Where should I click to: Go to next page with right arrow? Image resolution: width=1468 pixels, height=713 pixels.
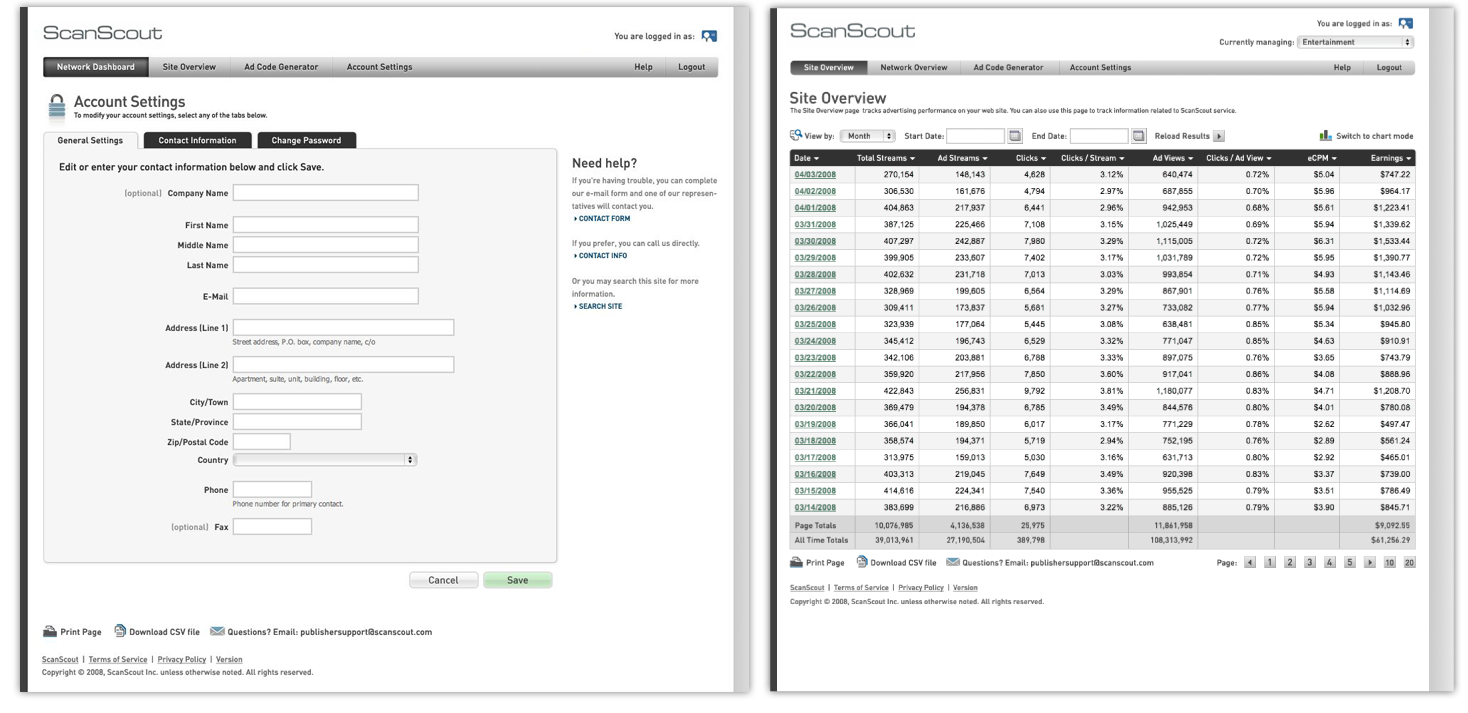tap(1370, 563)
